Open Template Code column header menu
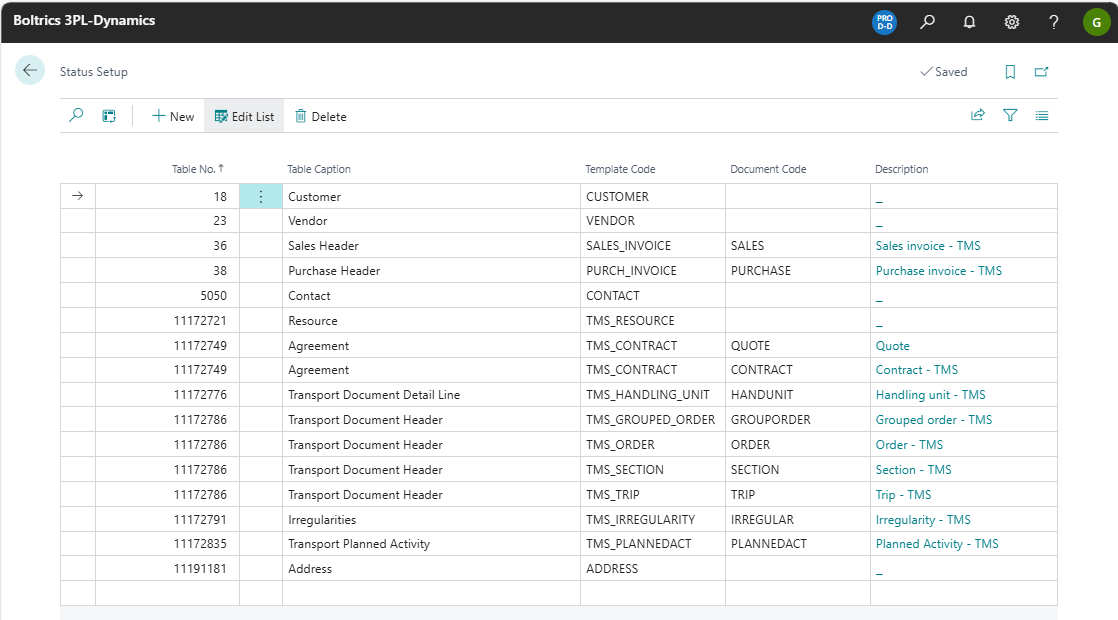The width and height of the screenshot is (1118, 620). 620,169
